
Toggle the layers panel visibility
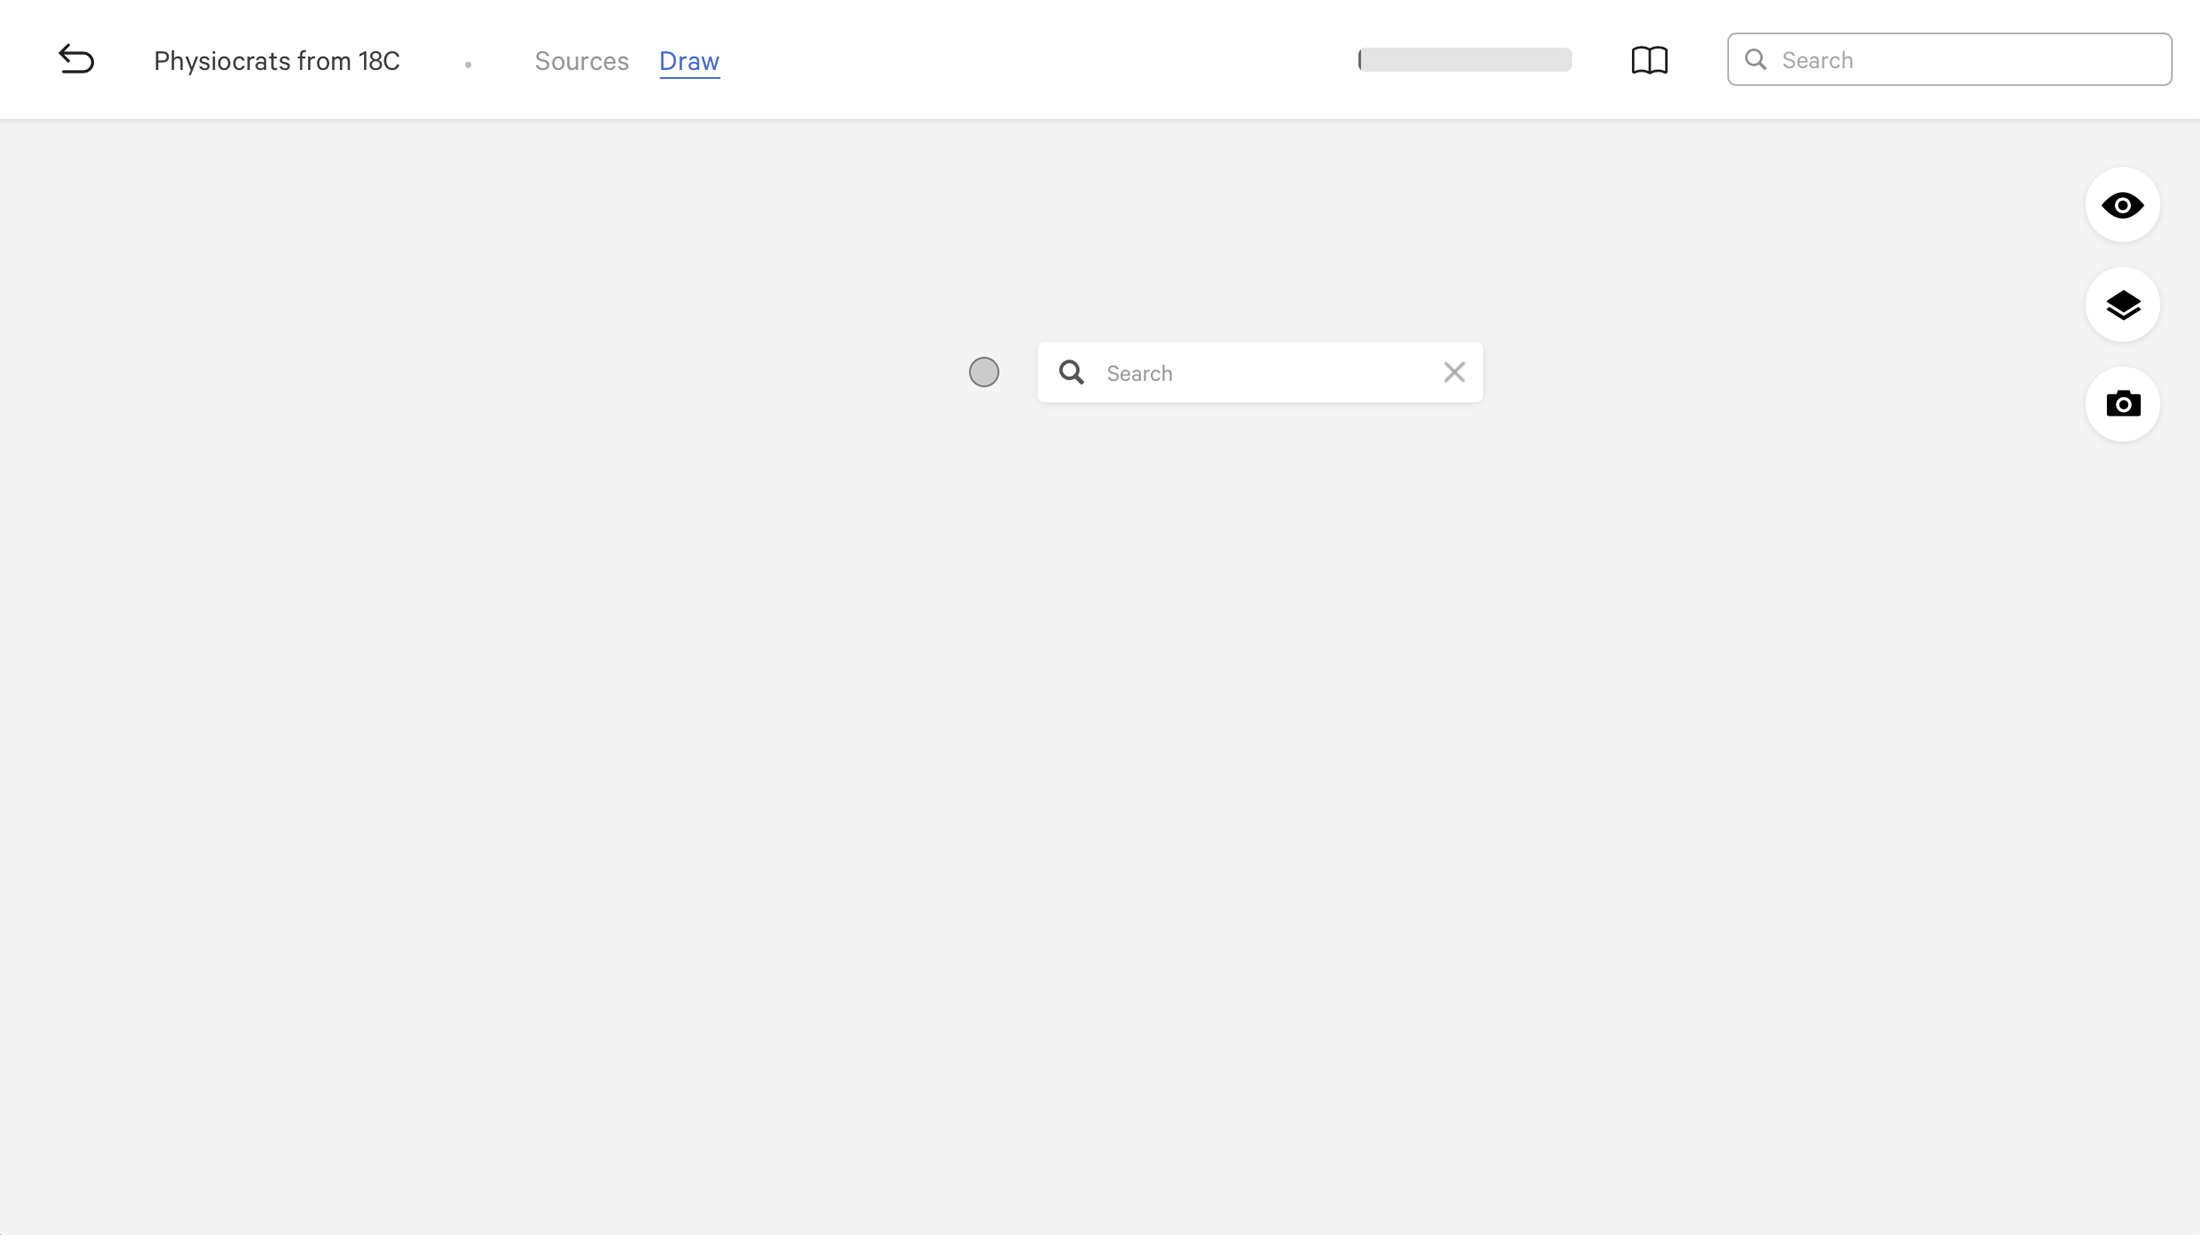[2121, 304]
